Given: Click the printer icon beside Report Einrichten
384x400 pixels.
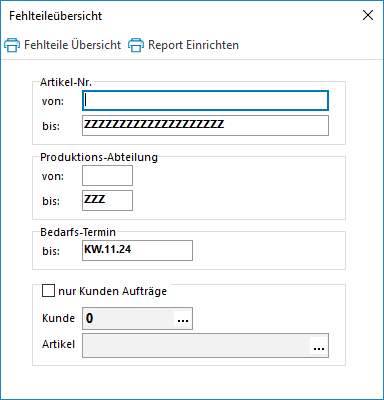Looking at the screenshot, I should 136,45.
